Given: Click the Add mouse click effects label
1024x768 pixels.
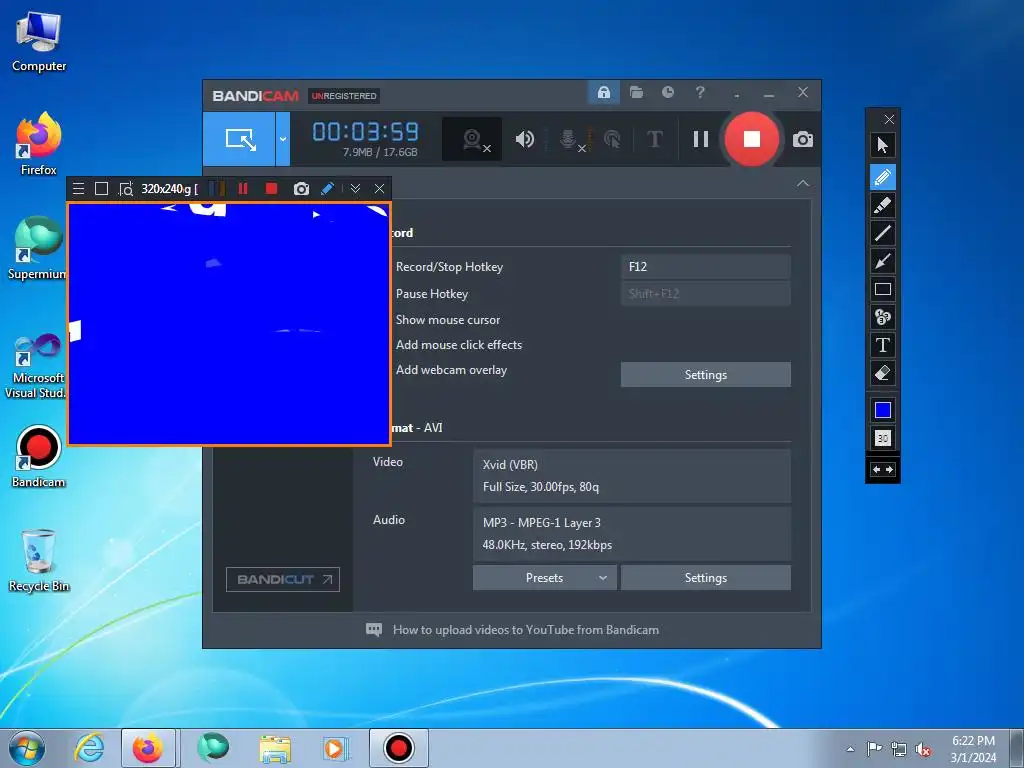Looking at the screenshot, I should click(x=459, y=345).
